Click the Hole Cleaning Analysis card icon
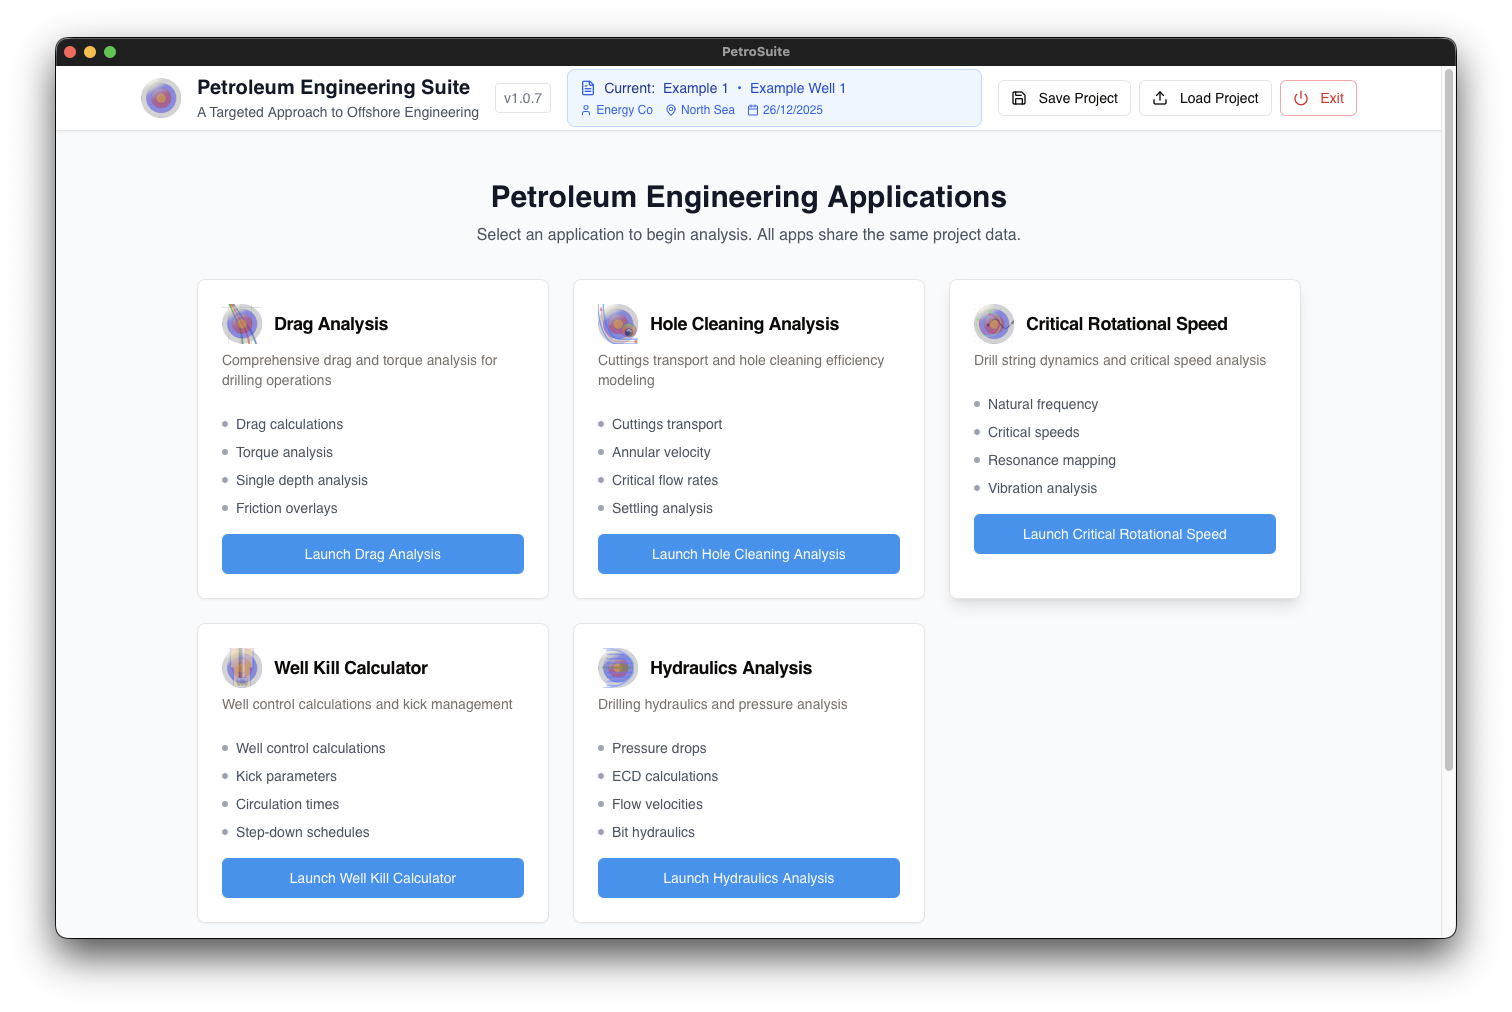 pyautogui.click(x=617, y=323)
